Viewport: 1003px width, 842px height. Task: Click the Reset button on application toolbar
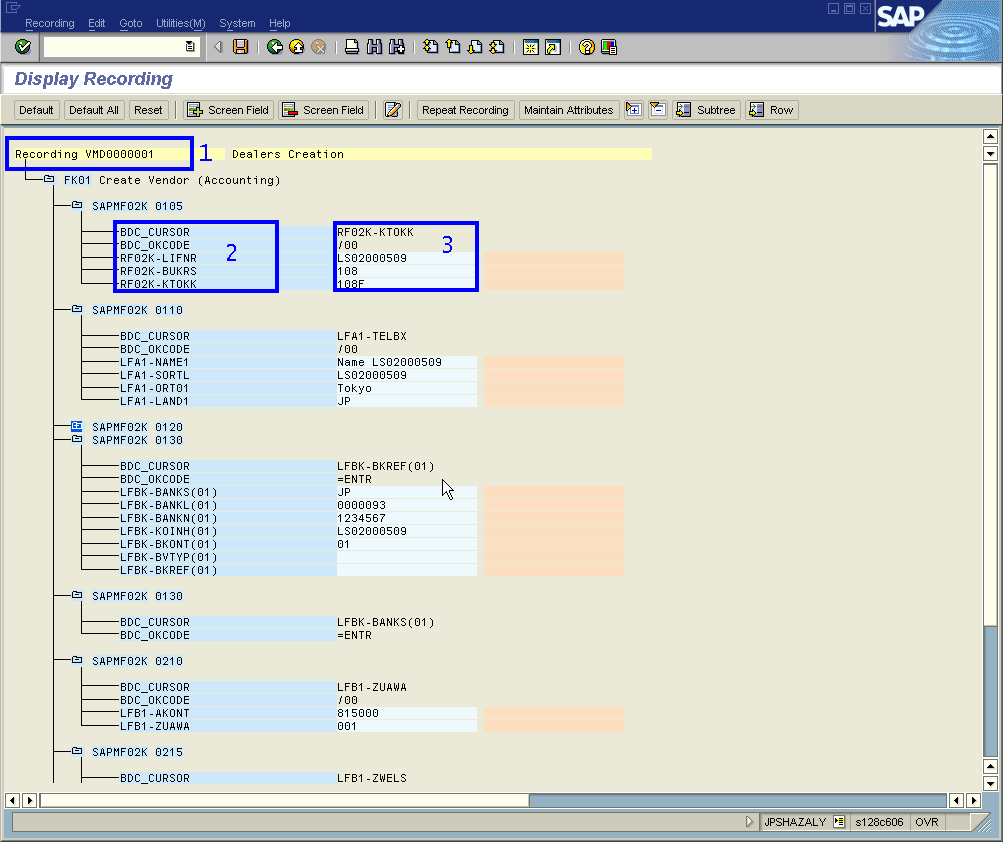pos(148,110)
